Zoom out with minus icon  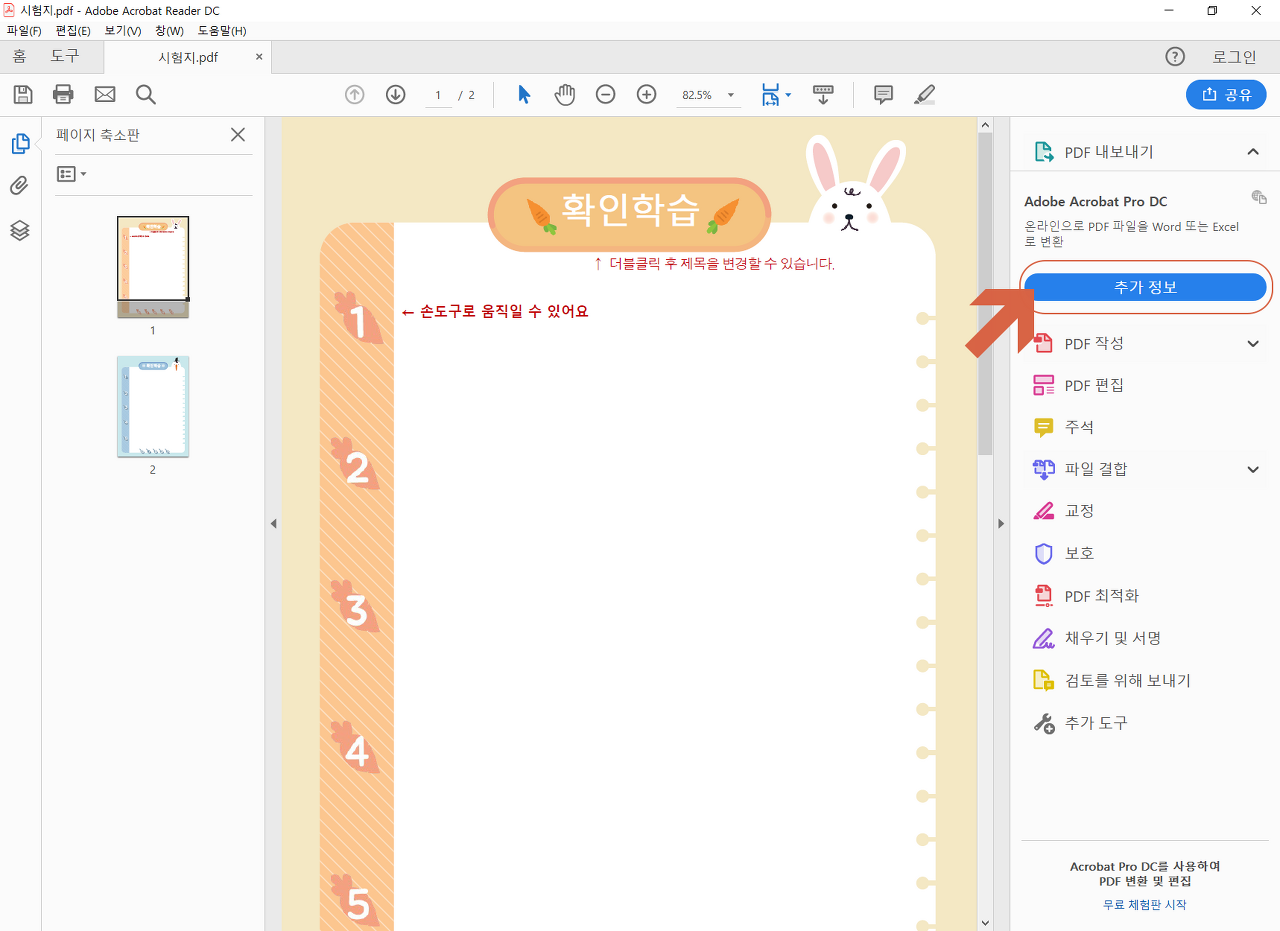[x=605, y=95]
